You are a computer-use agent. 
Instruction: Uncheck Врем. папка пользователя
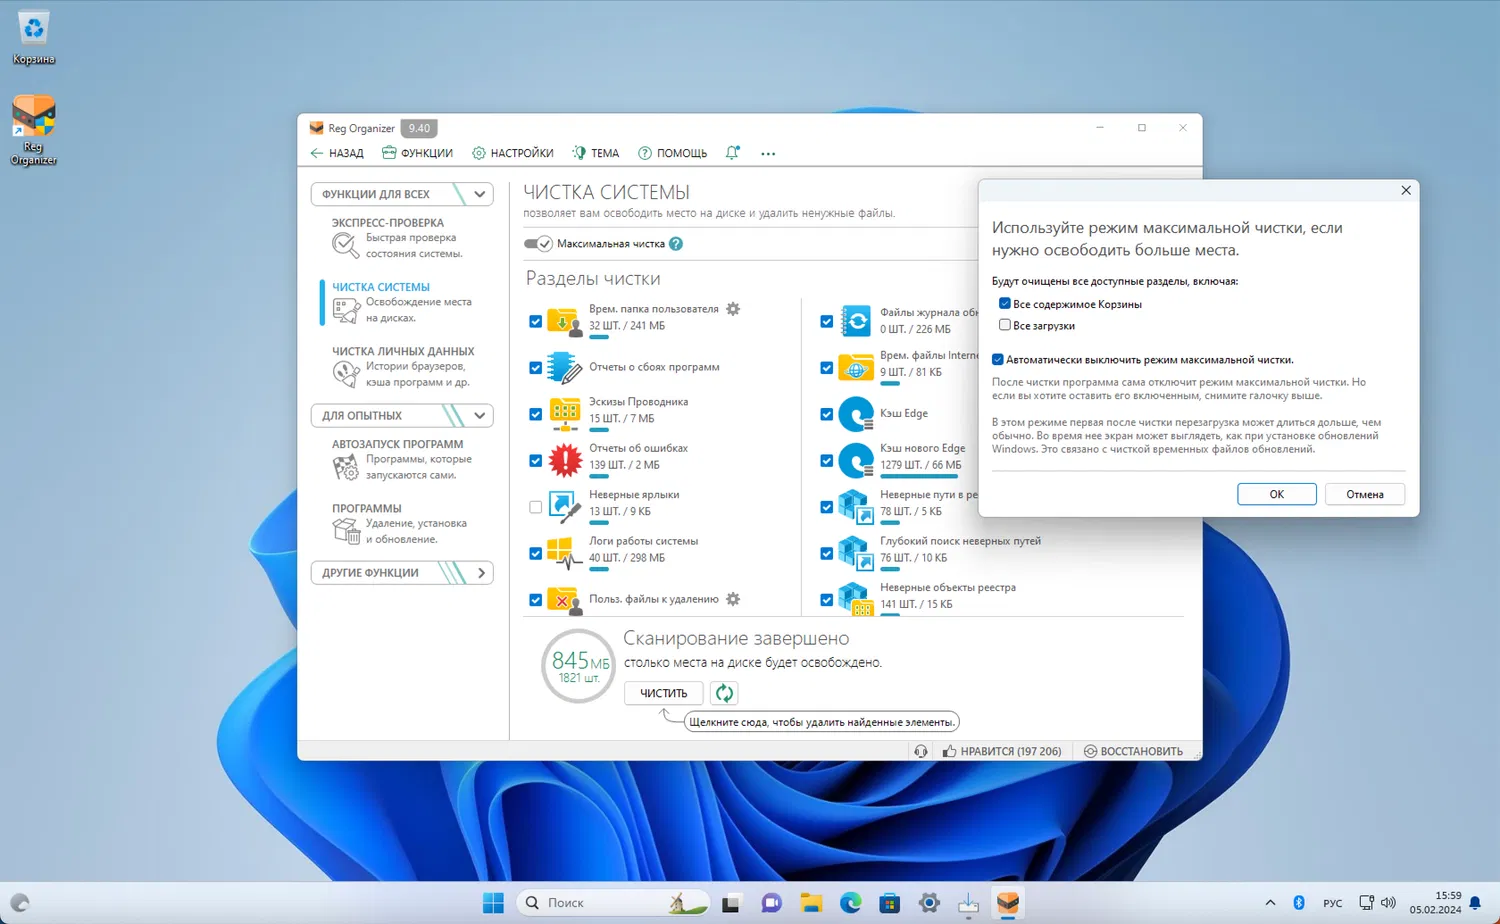click(x=536, y=322)
